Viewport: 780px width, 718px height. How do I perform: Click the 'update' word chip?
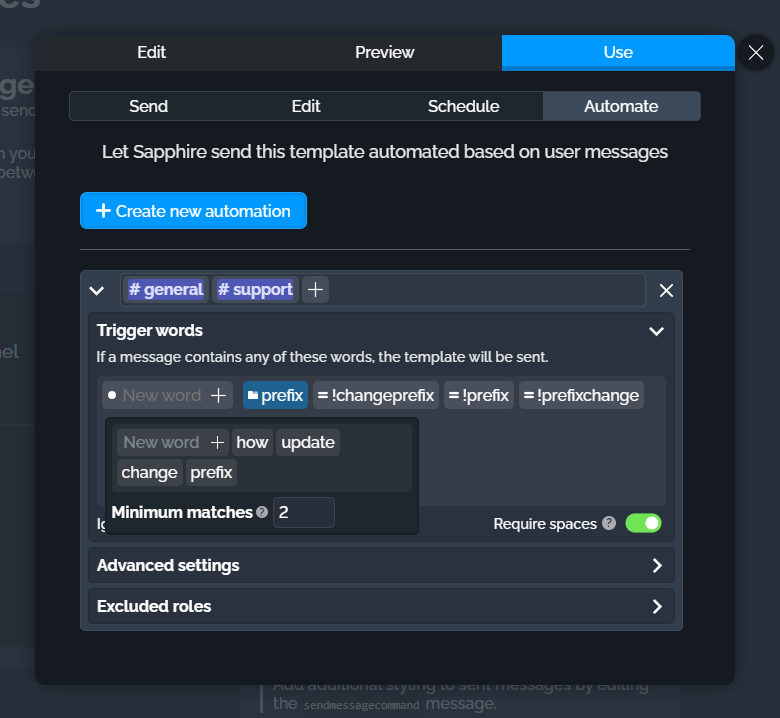pyautogui.click(x=308, y=442)
